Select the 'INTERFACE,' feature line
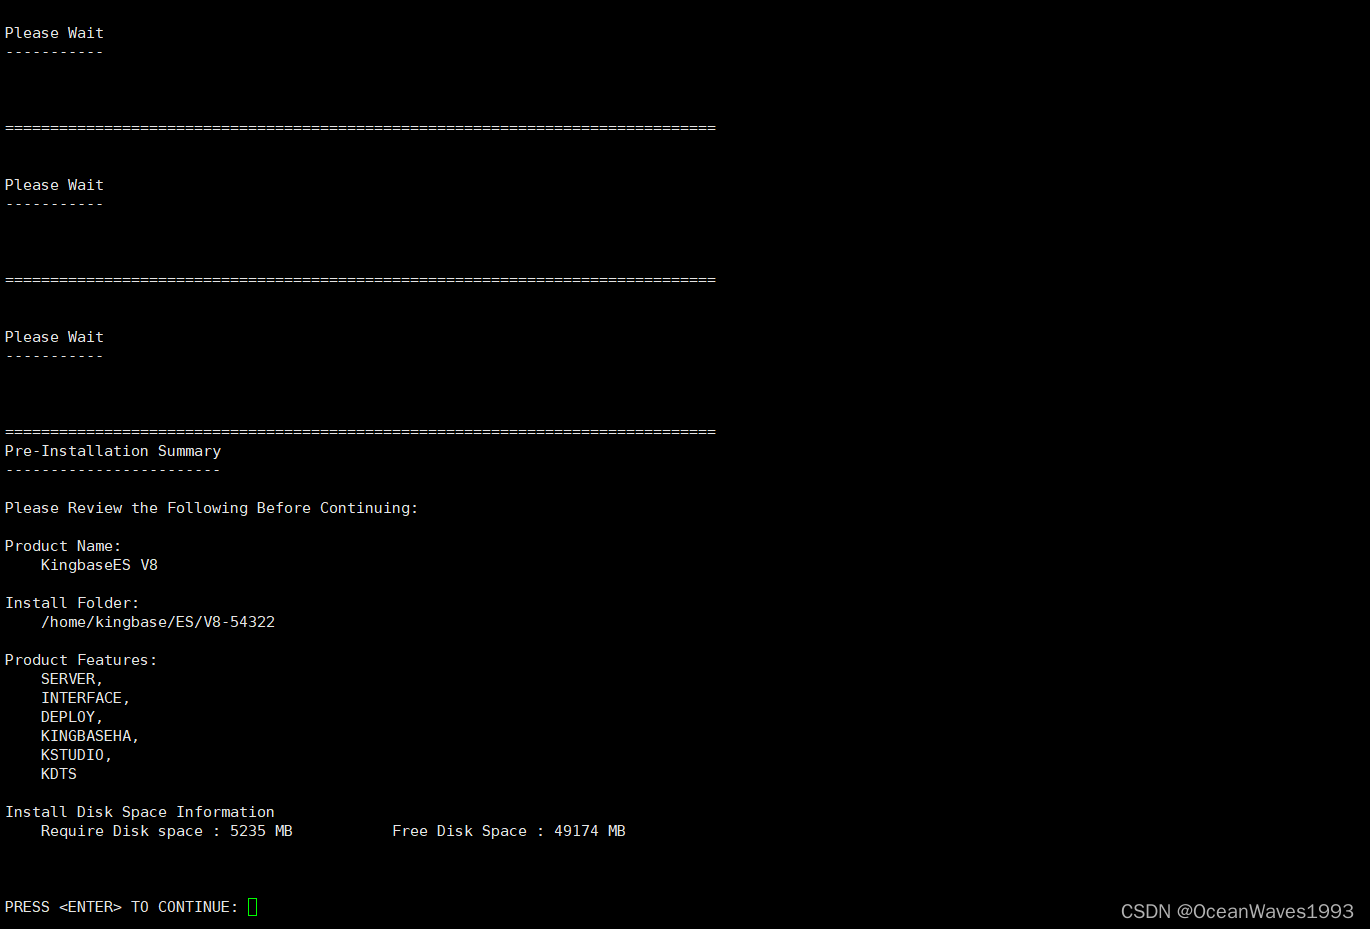 coord(85,698)
